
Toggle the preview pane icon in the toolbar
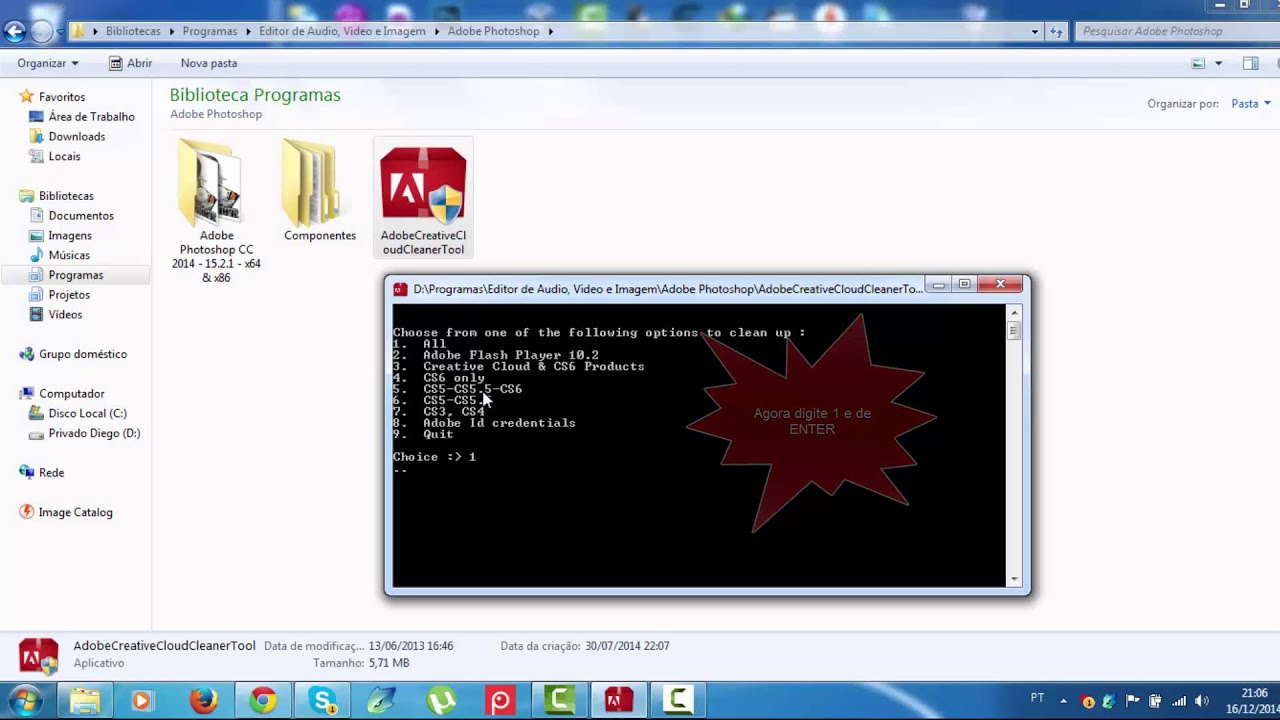(x=1250, y=63)
